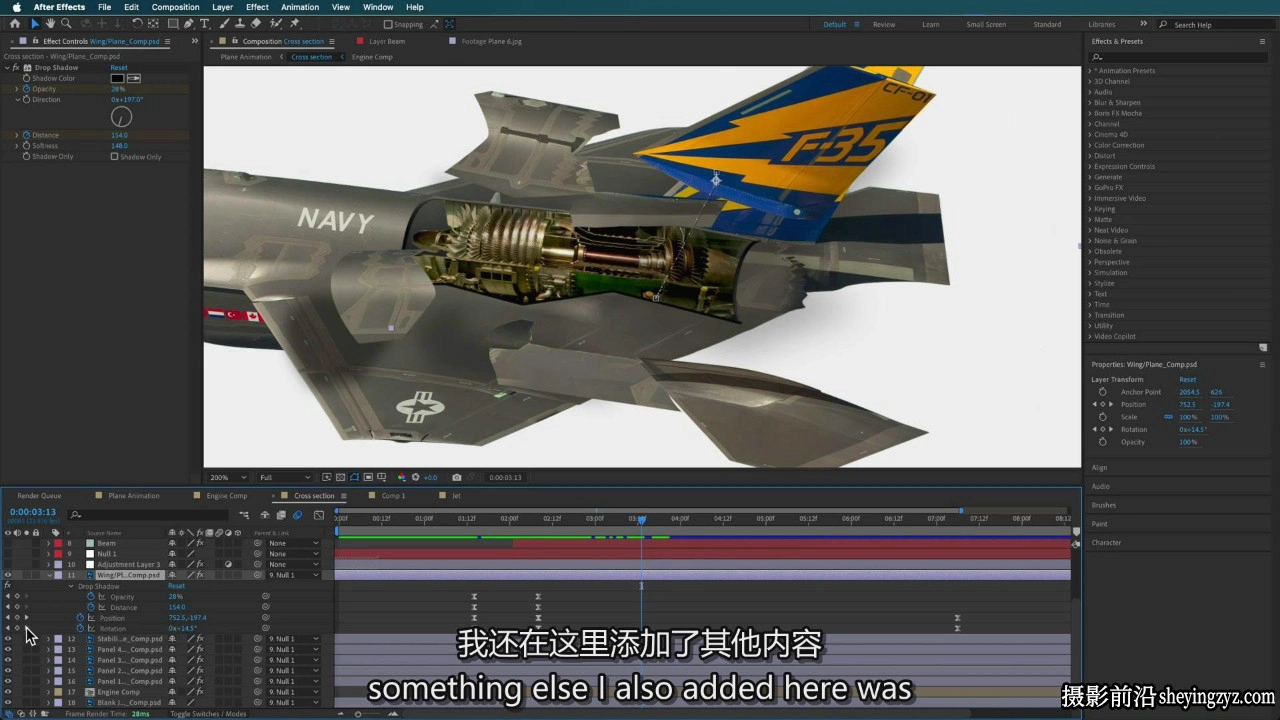Click the current time indicator playhead
The image size is (1280, 720).
point(641,519)
